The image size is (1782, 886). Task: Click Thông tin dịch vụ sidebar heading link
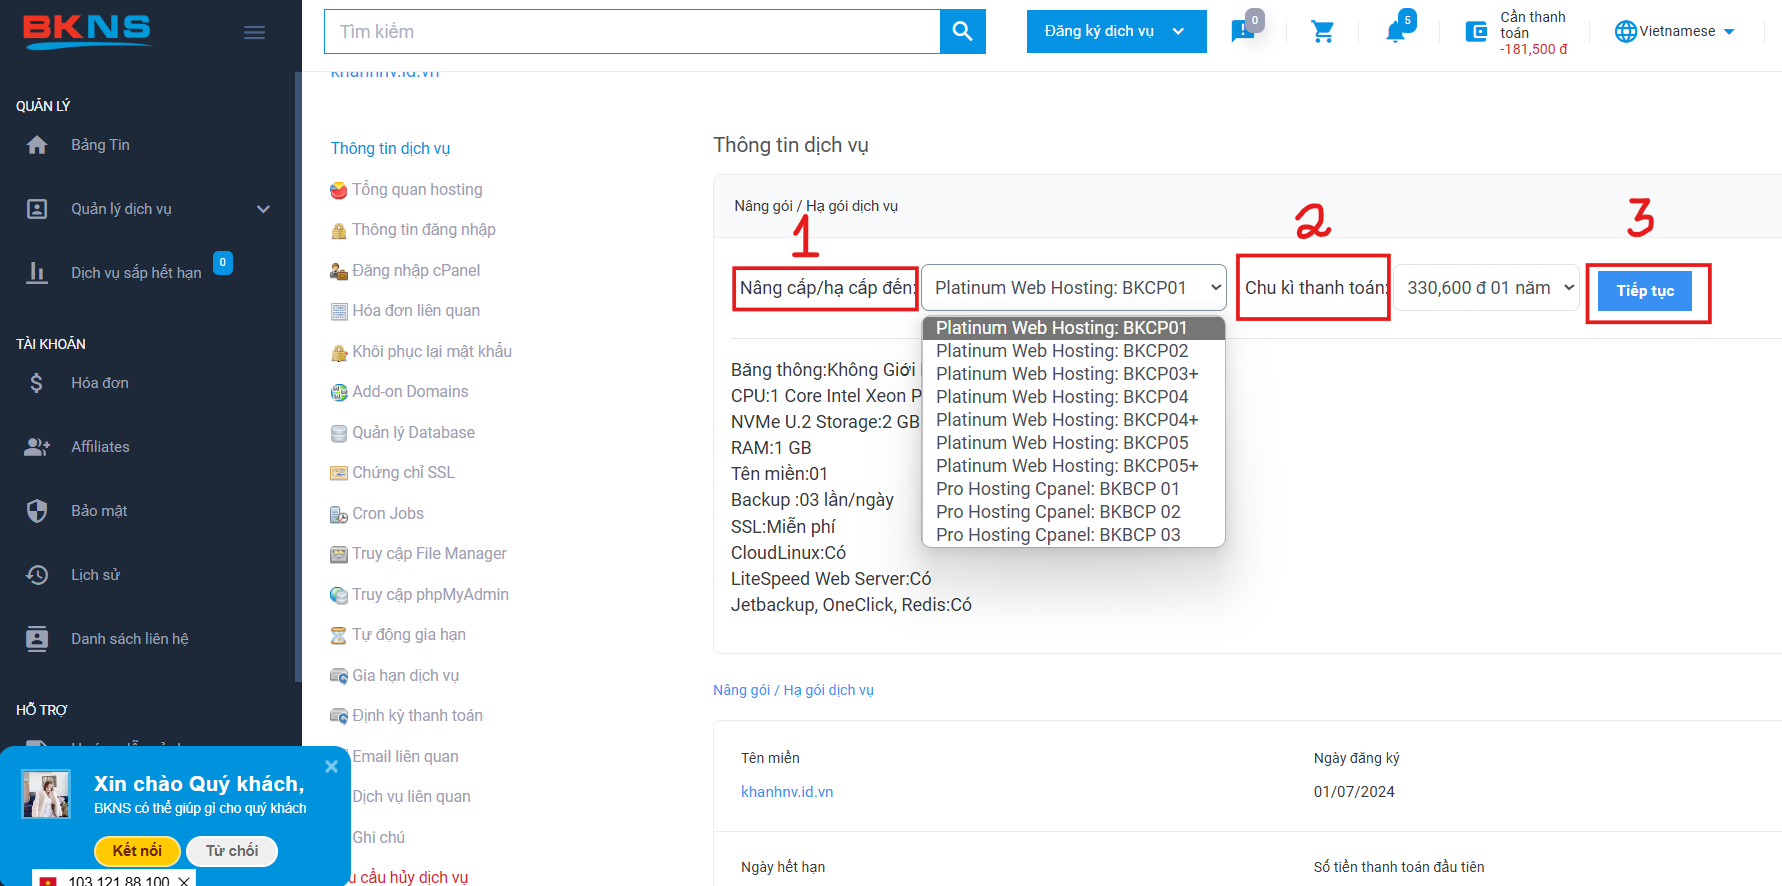(390, 149)
